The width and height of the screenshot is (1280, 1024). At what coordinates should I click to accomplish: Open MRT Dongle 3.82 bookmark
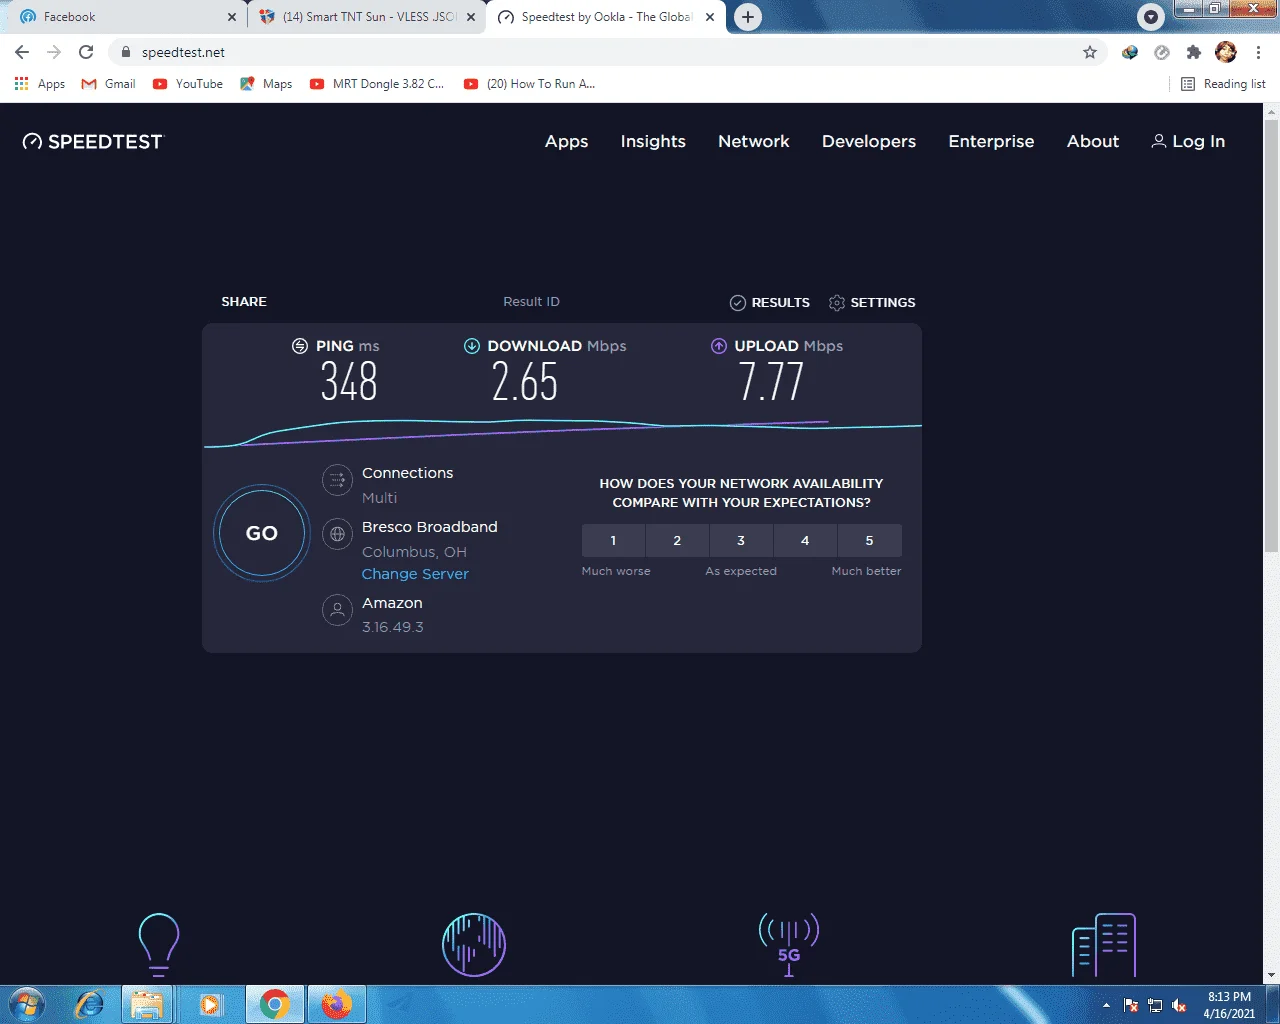point(377,84)
